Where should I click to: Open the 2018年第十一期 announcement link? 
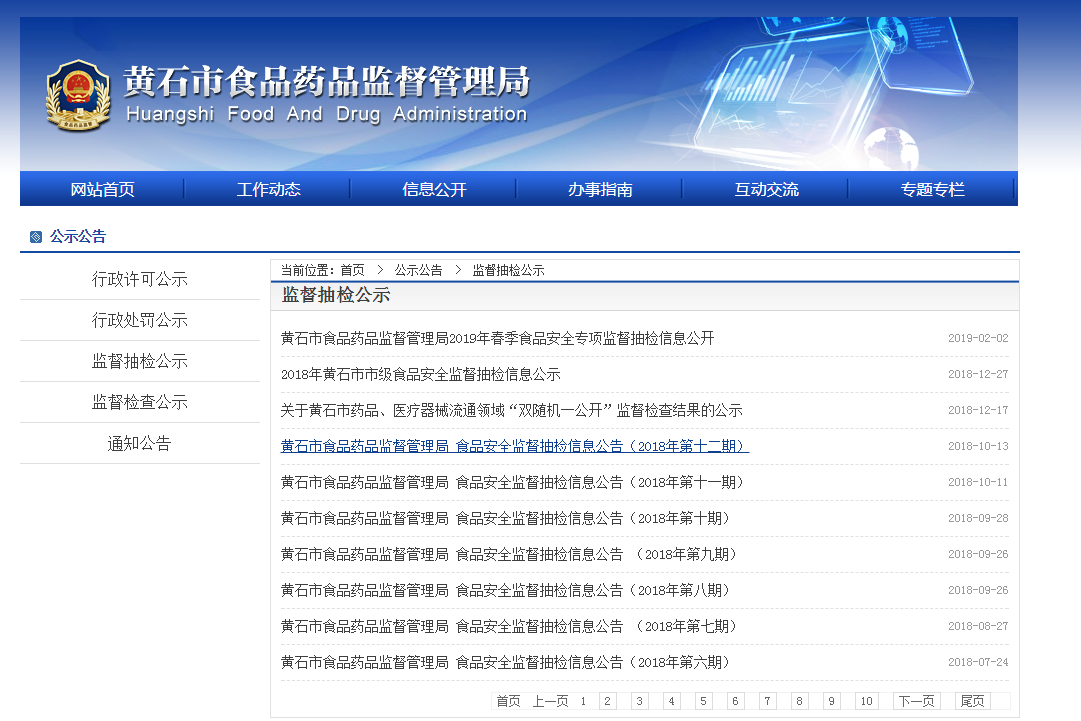[x=514, y=483]
